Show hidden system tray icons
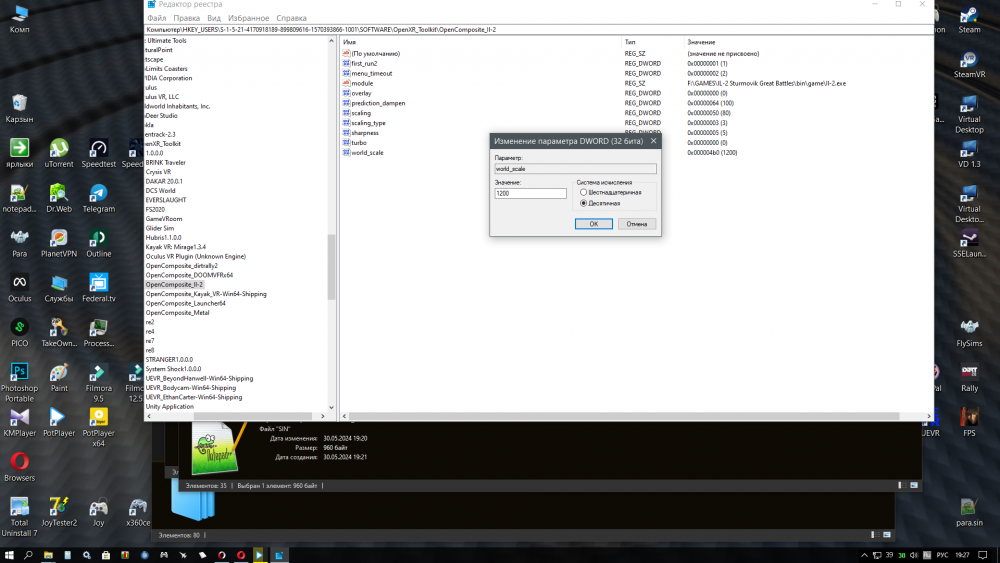 [x=864, y=555]
